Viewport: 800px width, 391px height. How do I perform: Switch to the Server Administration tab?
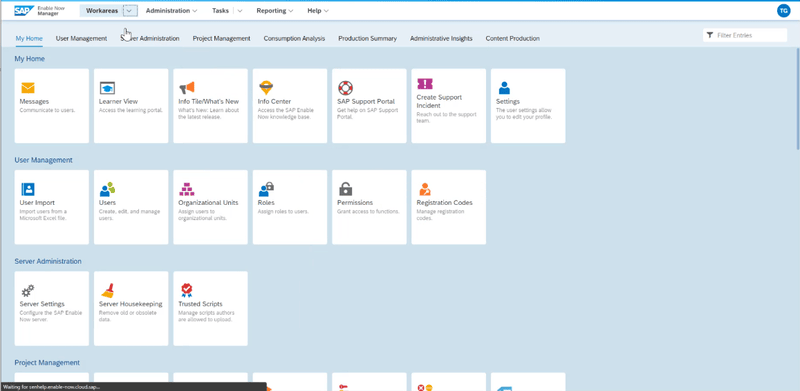(150, 38)
